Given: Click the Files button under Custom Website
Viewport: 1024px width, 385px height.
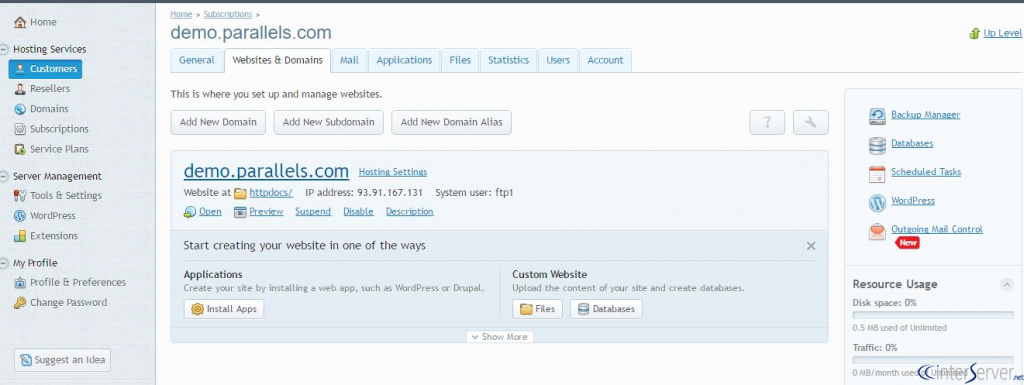Looking at the screenshot, I should (x=537, y=309).
